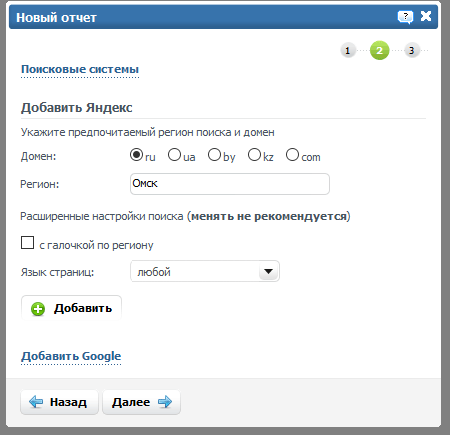Open the help speech-bubble icon
Image resolution: width=450 pixels, height=435 pixels.
click(405, 17)
